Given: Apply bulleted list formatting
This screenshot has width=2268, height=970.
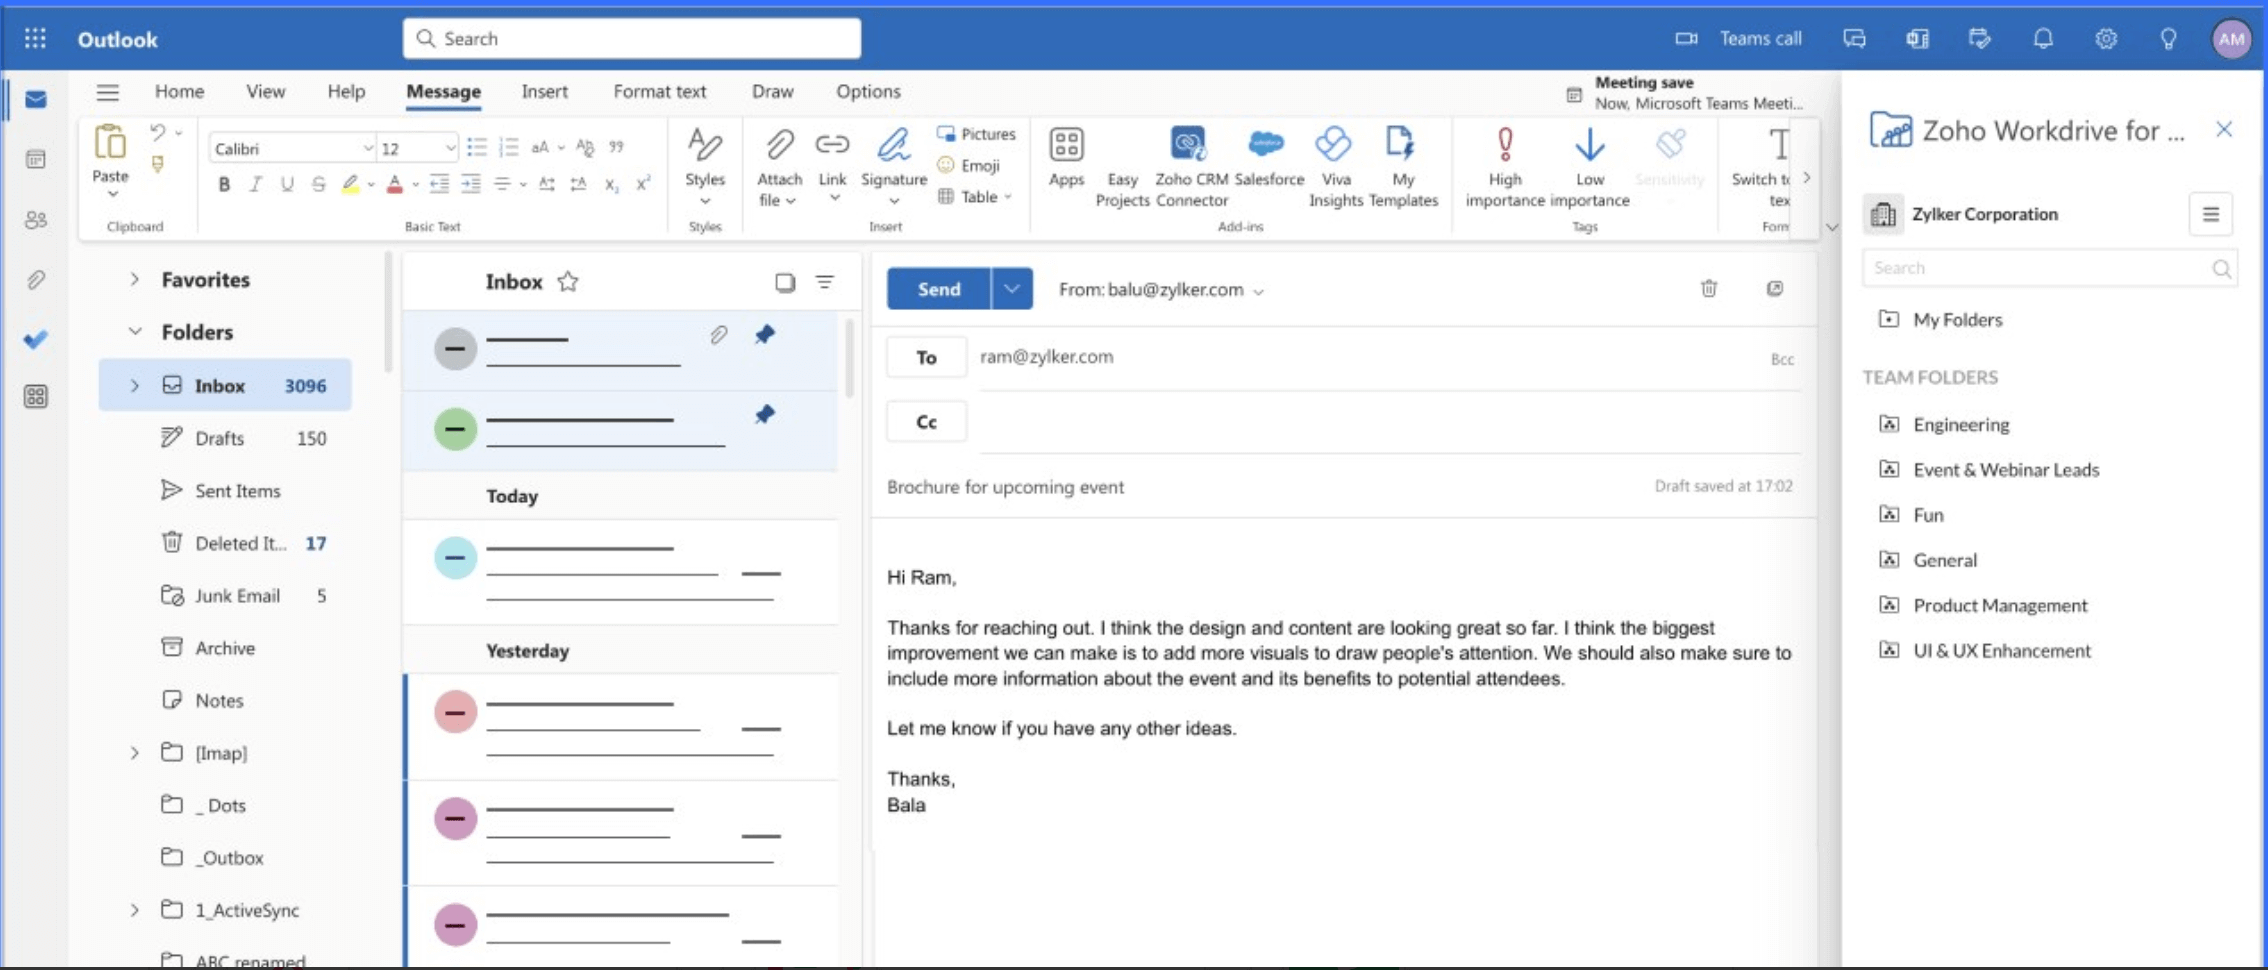Looking at the screenshot, I should (477, 148).
